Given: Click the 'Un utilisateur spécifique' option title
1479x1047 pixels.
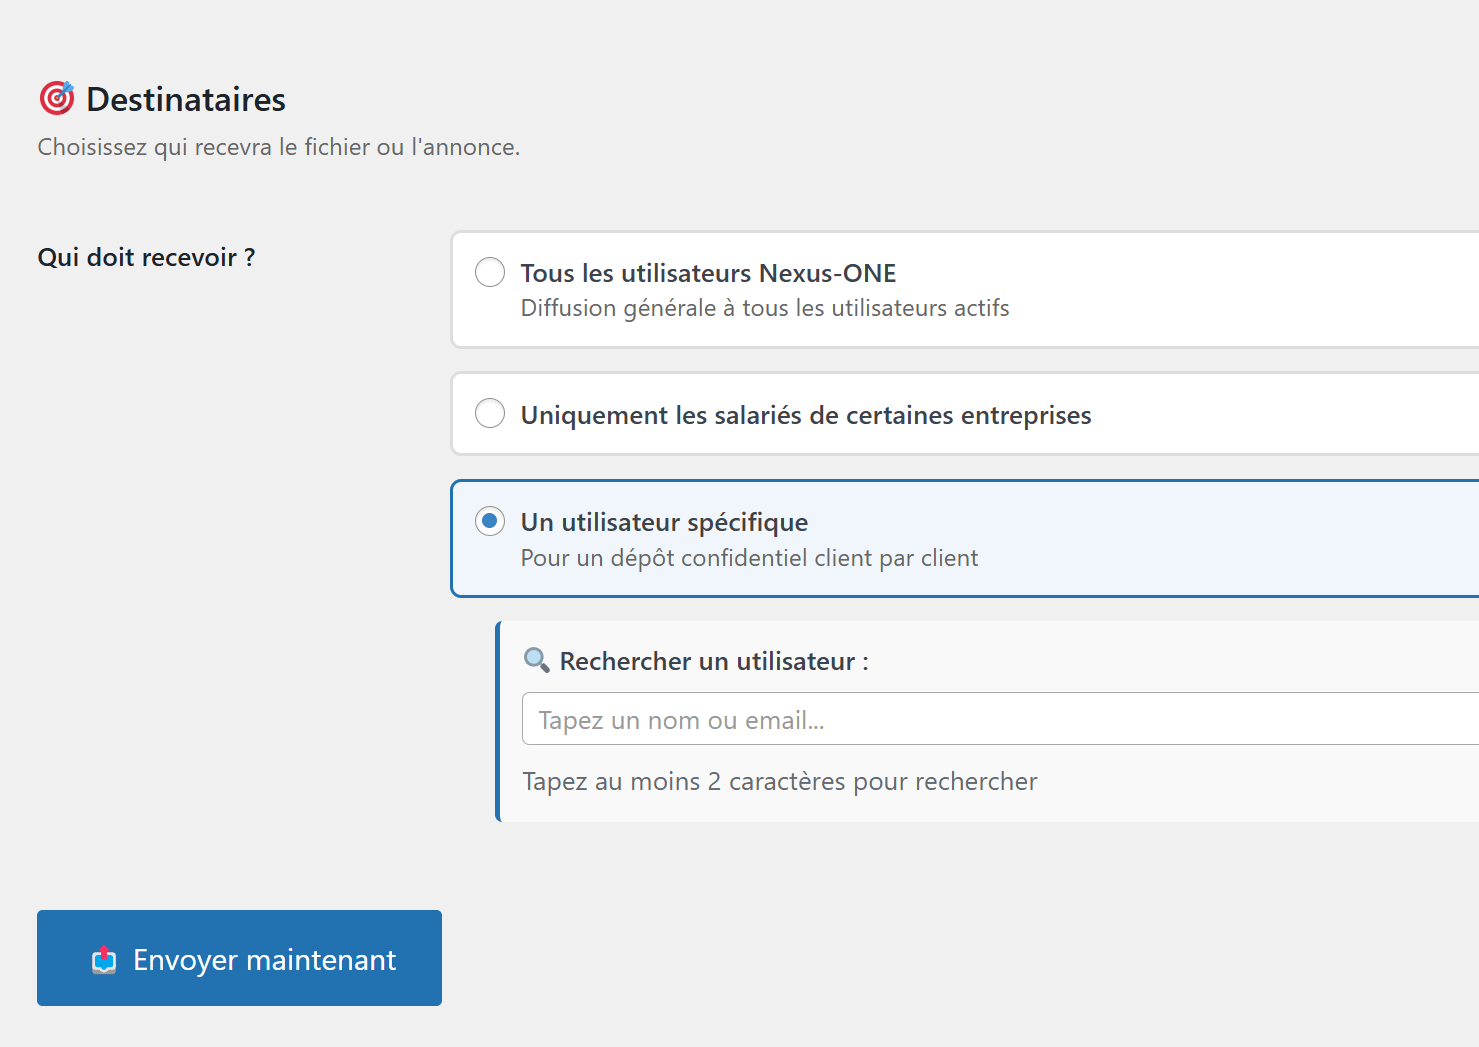Looking at the screenshot, I should 664,522.
